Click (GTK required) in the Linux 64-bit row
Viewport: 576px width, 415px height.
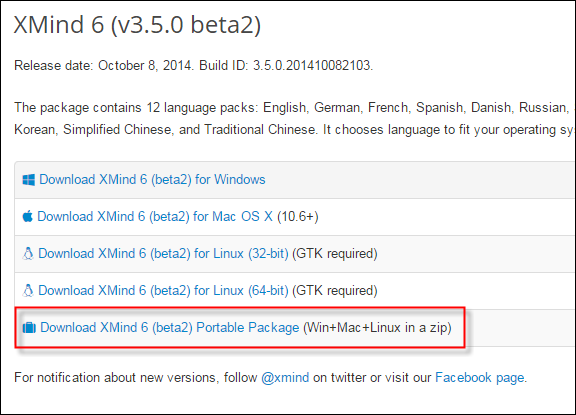point(335,290)
